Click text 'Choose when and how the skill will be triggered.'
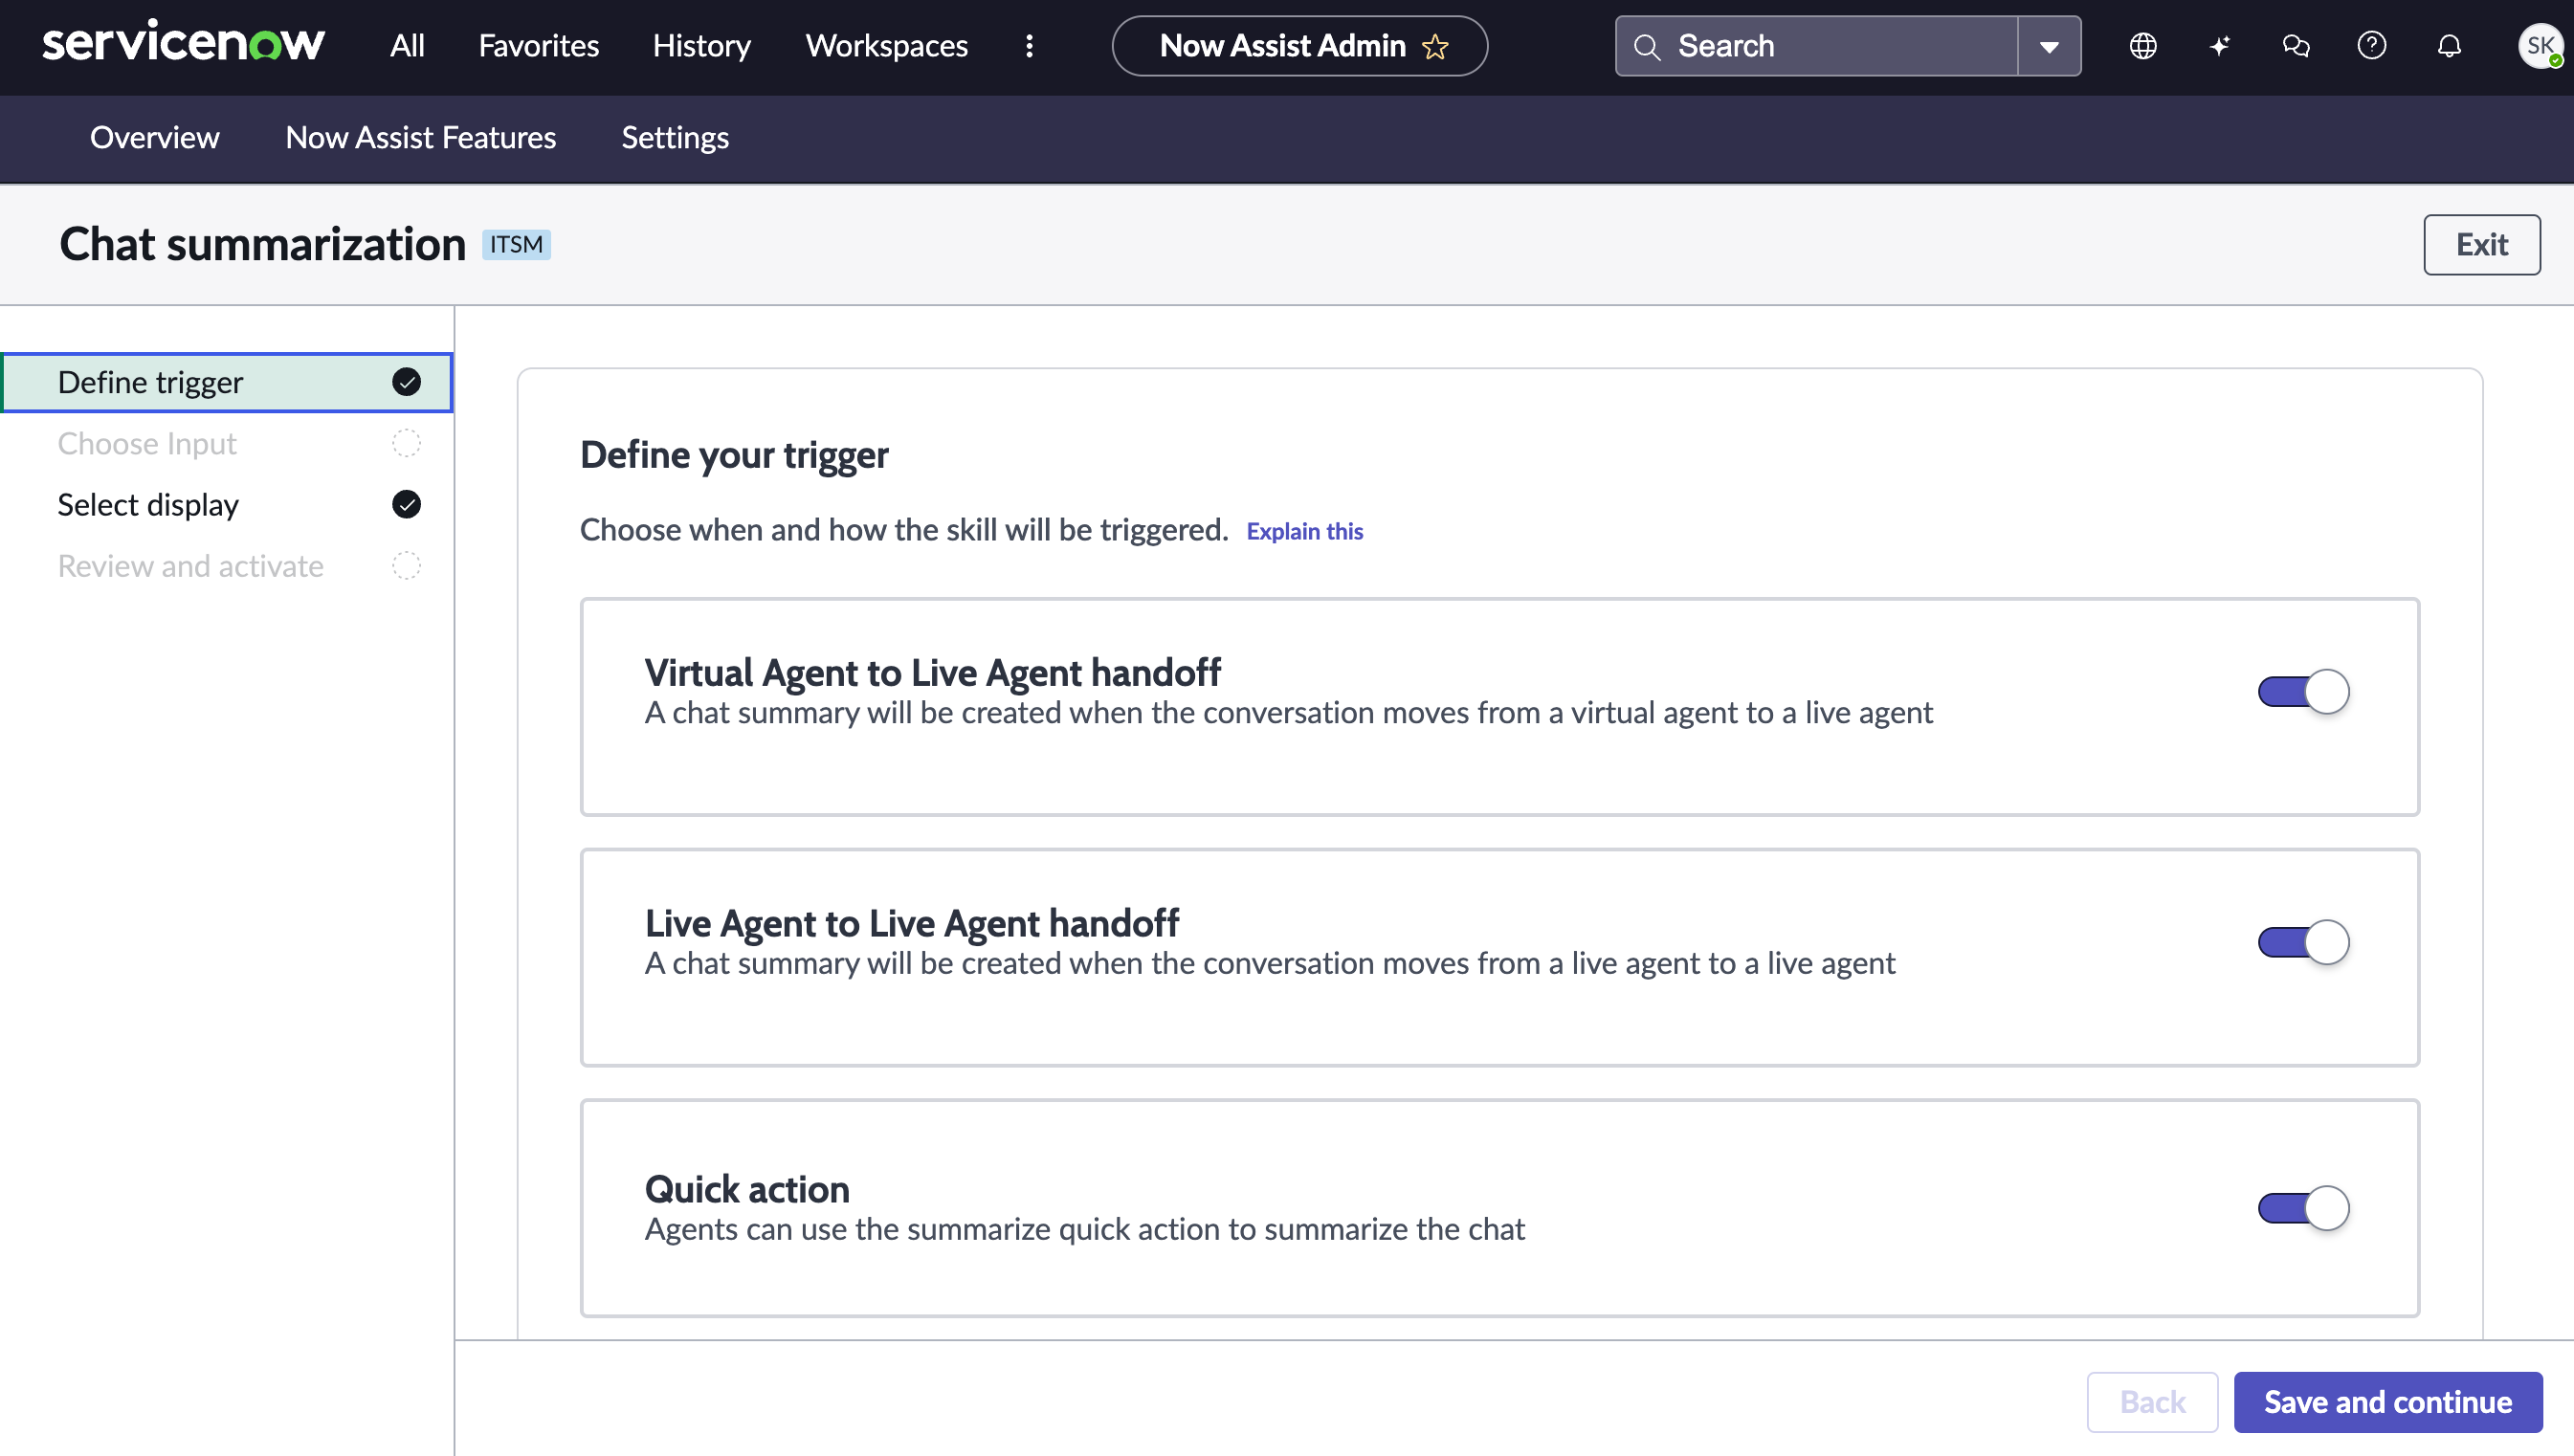The image size is (2574, 1456). [x=904, y=529]
